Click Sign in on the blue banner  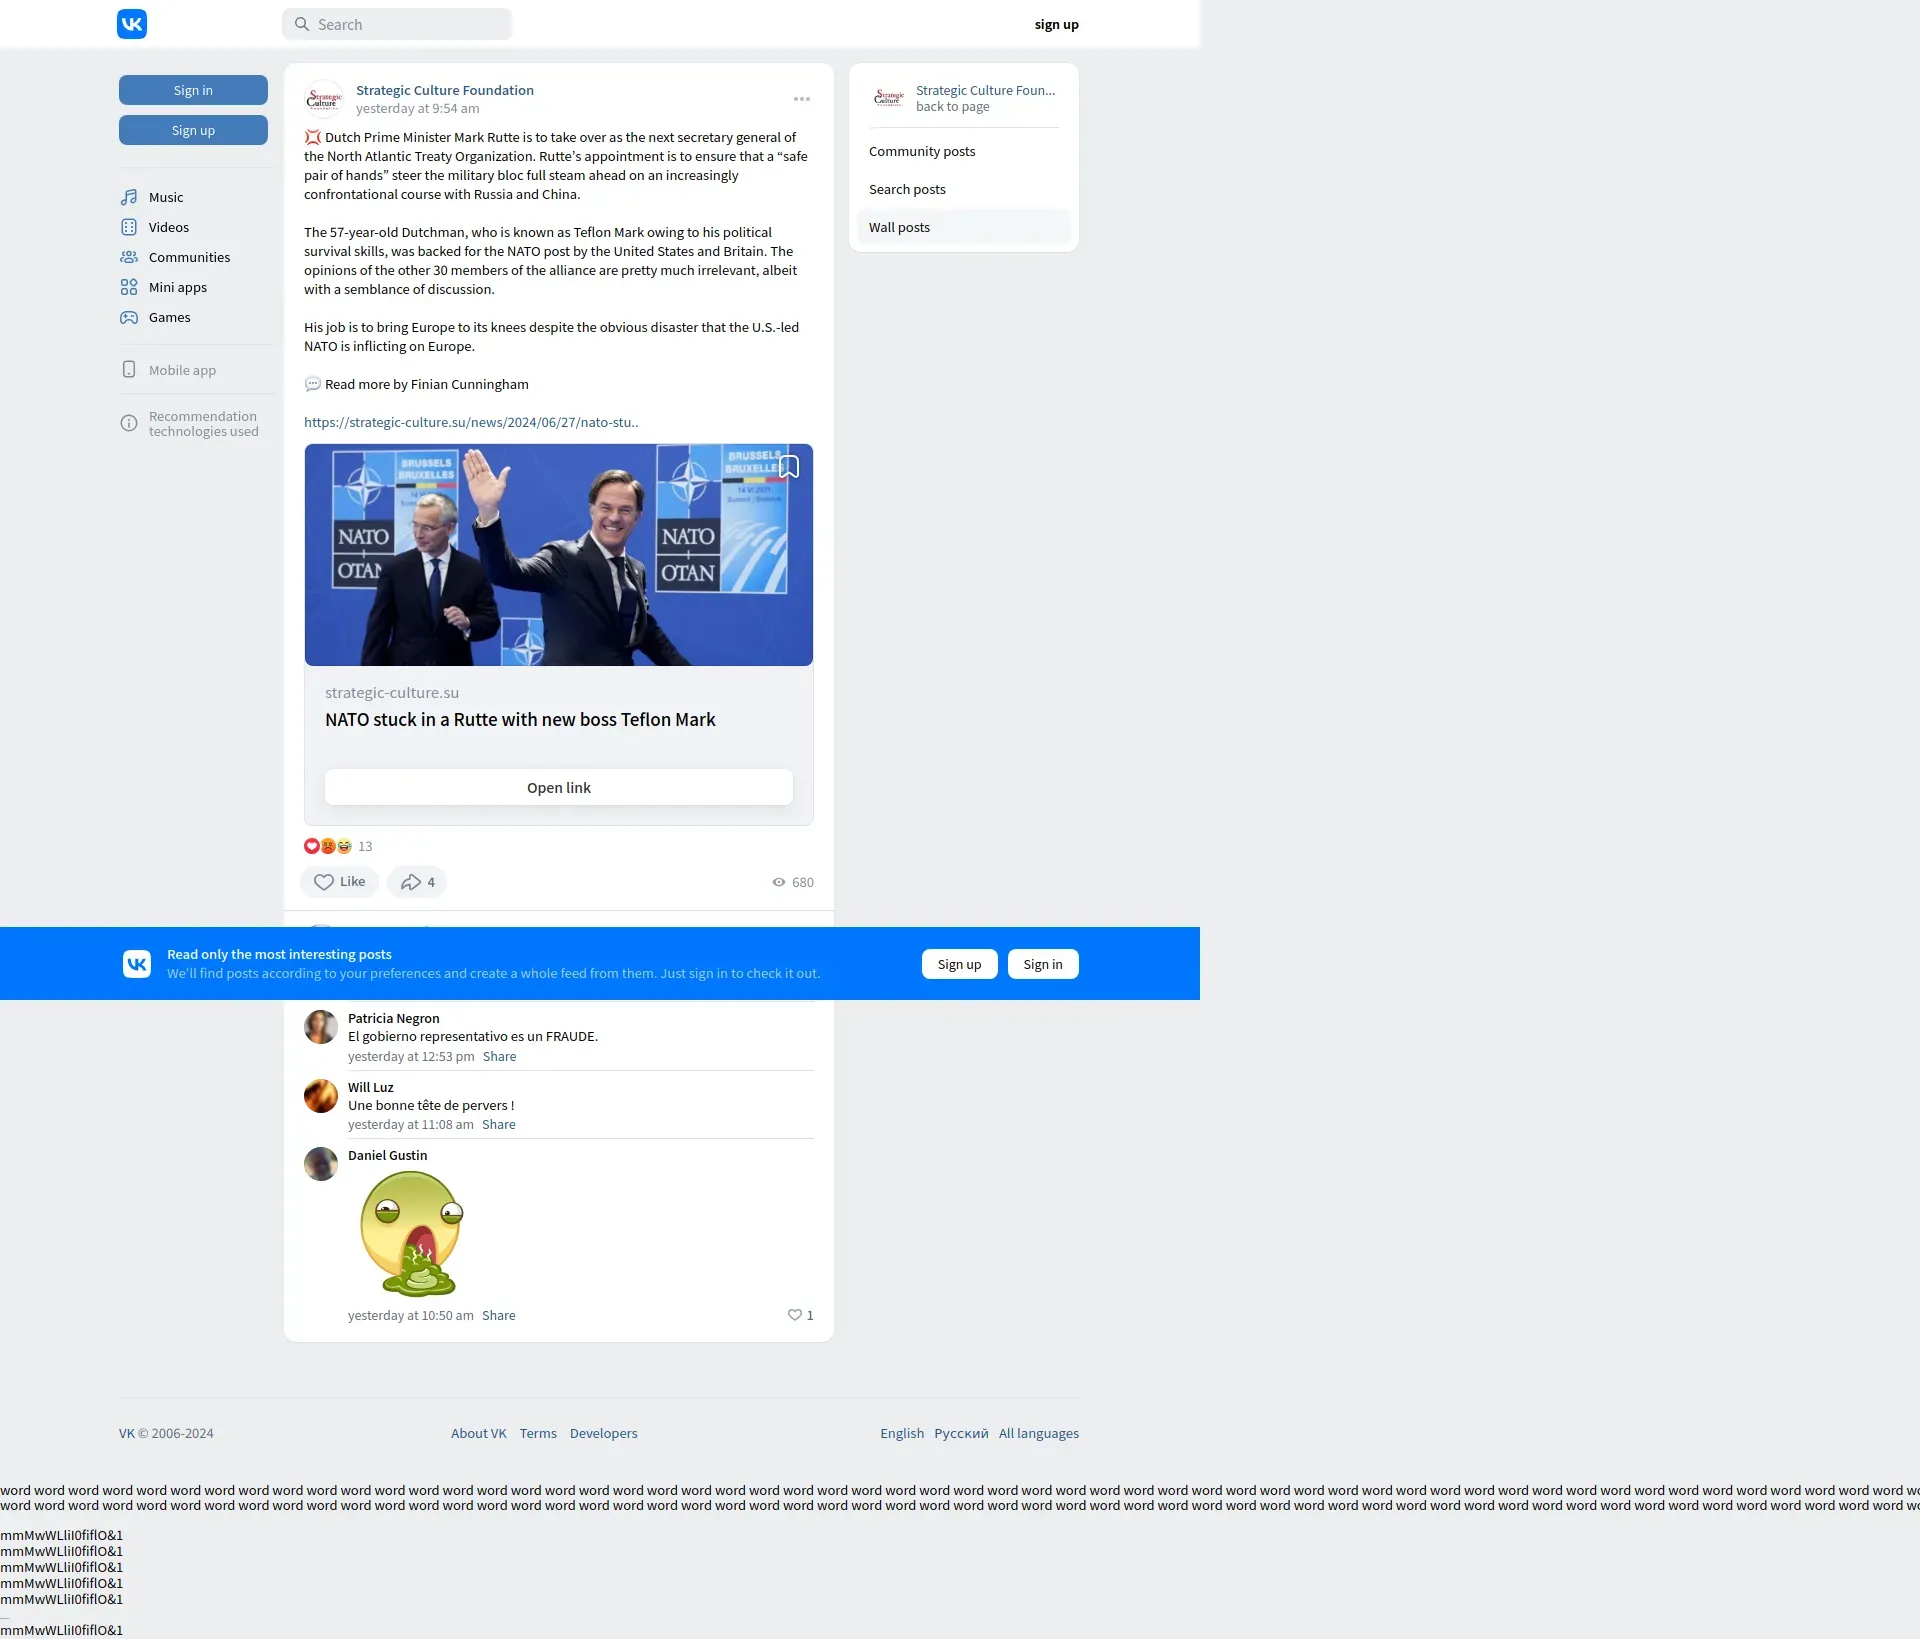click(x=1042, y=964)
